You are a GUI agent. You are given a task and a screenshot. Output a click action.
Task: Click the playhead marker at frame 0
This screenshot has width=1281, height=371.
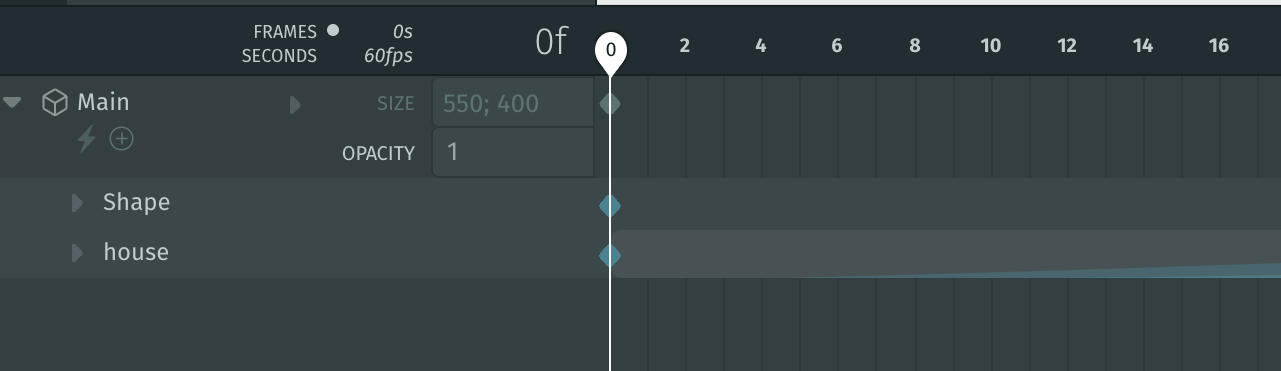pyautogui.click(x=611, y=53)
